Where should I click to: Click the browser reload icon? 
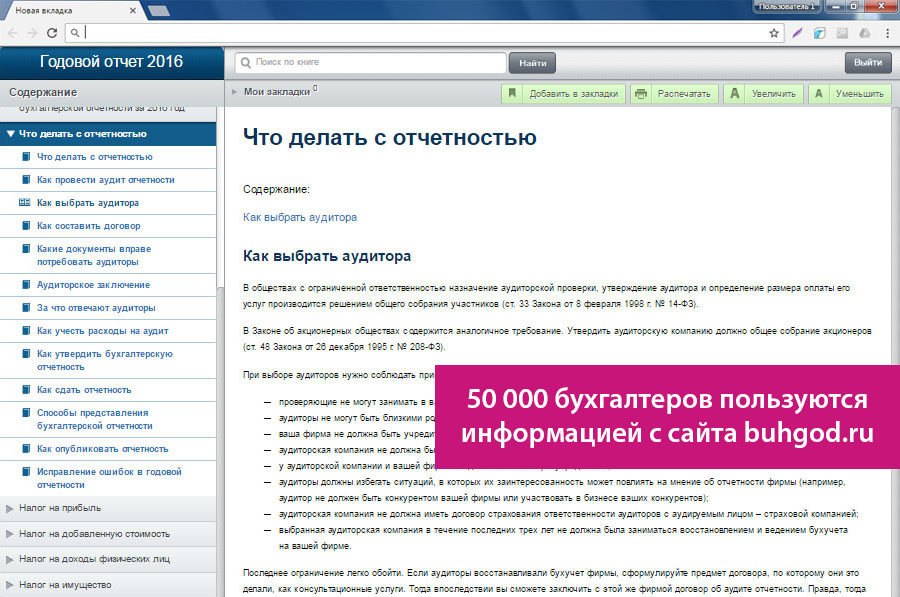click(x=52, y=33)
